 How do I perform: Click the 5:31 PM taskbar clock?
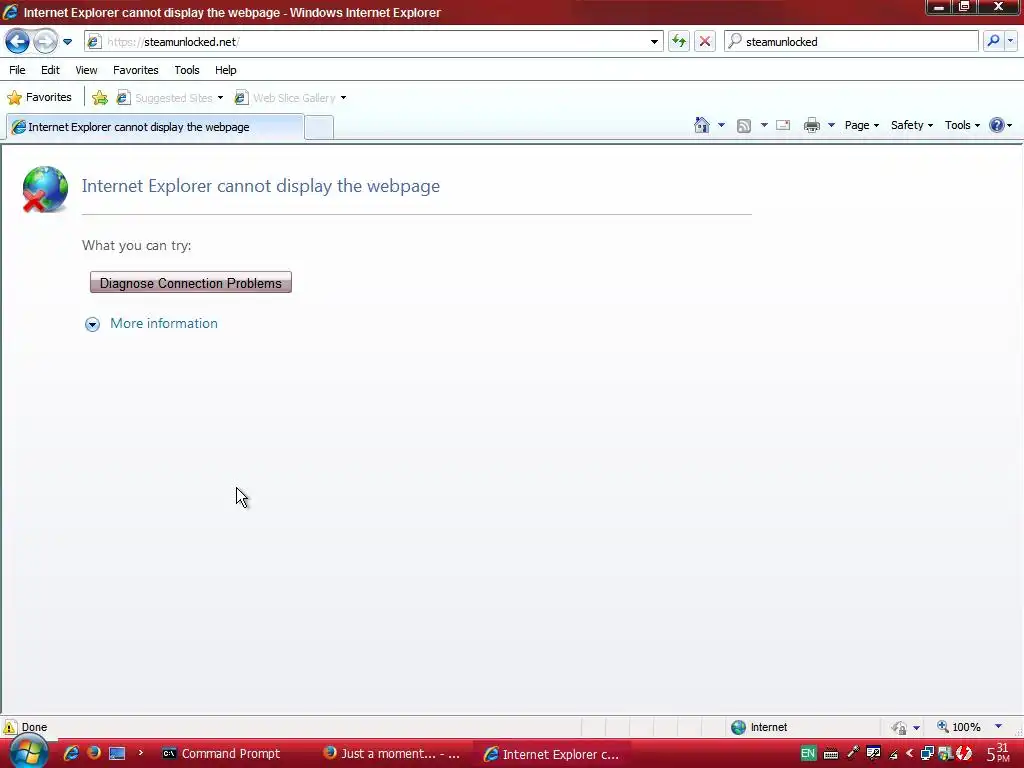point(998,754)
